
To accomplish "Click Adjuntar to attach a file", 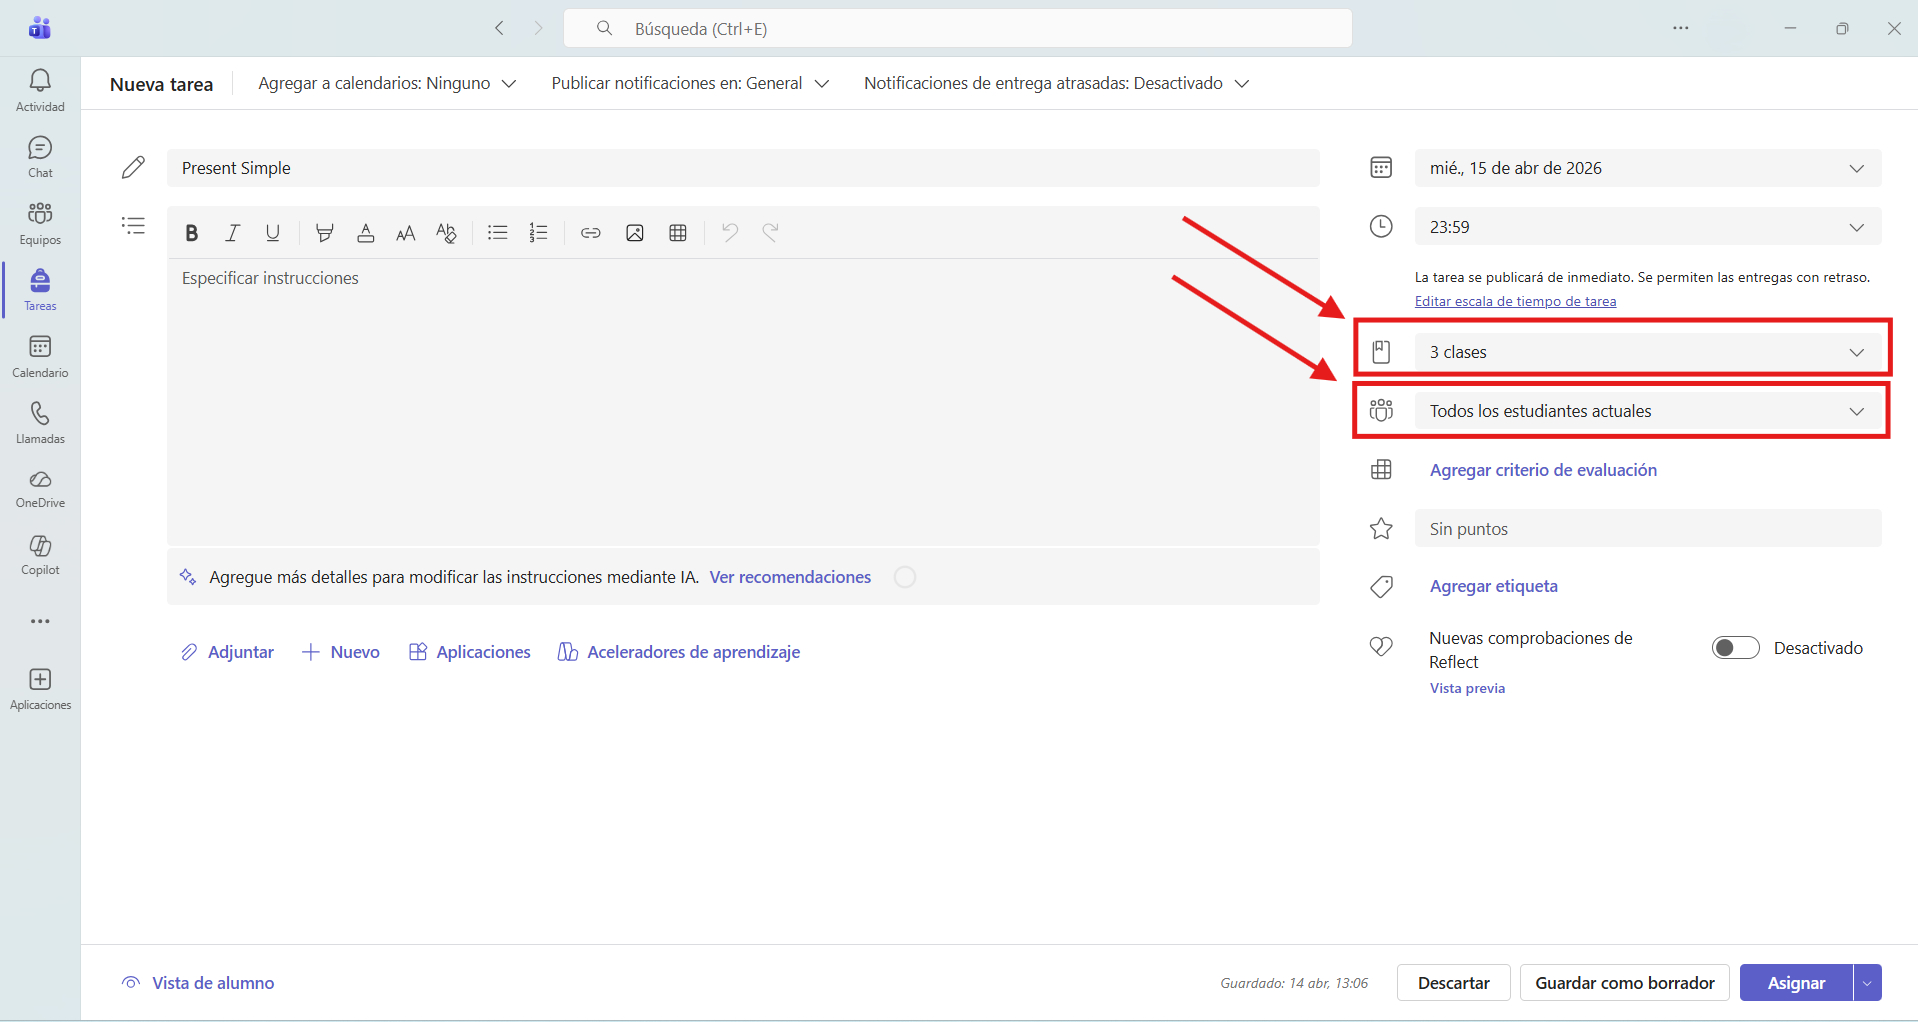I will (227, 652).
